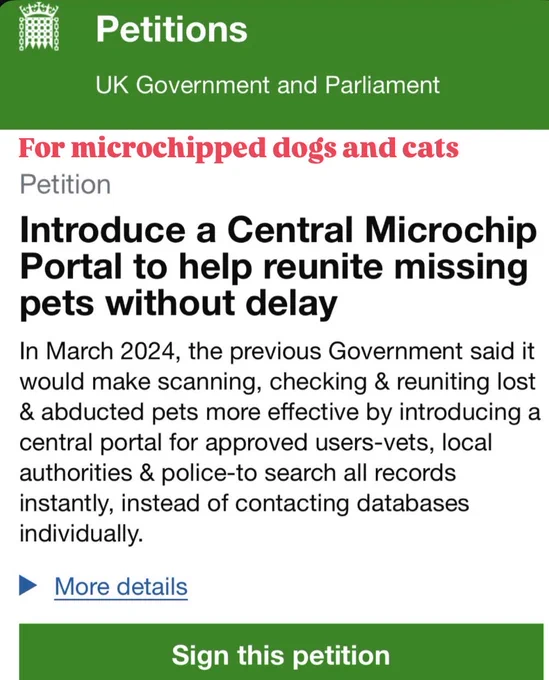This screenshot has height=680, width=549.
Task: Click the word Portal in the headline
Action: click(x=71, y=267)
